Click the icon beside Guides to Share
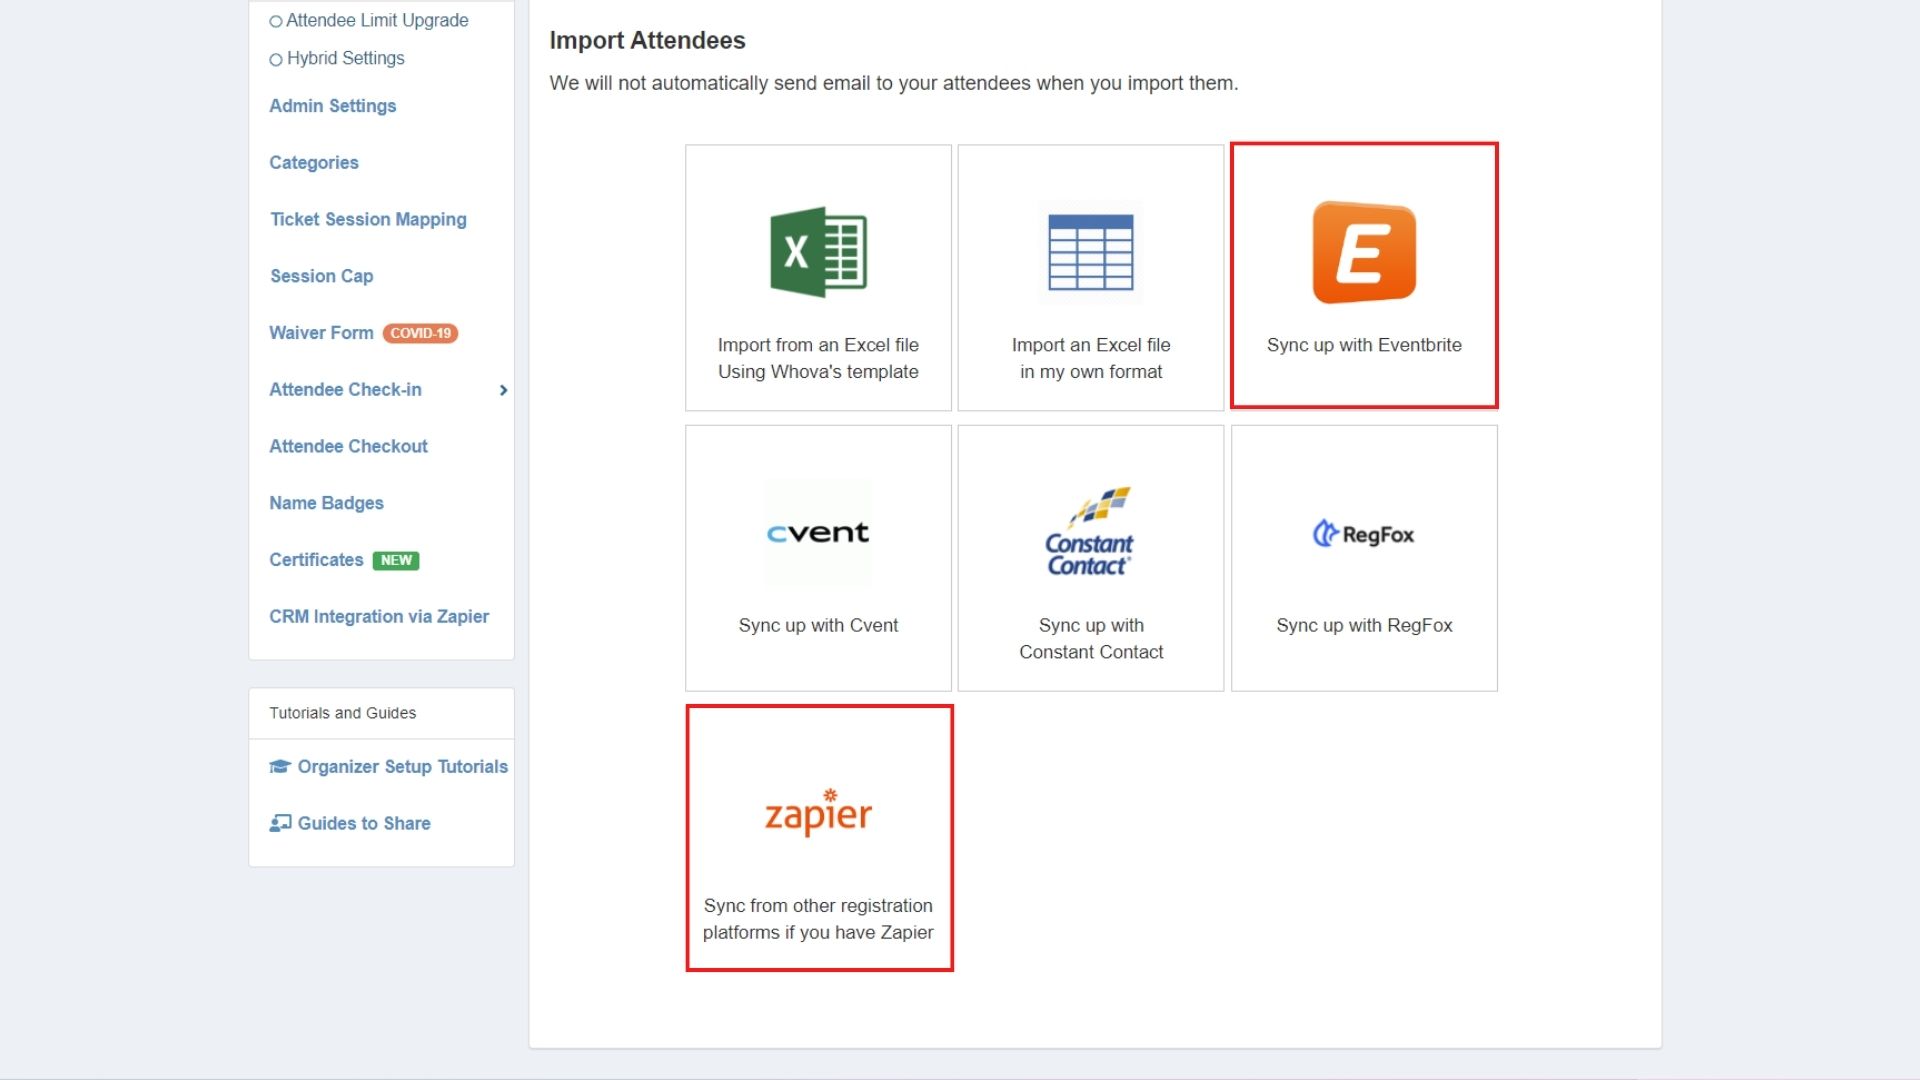This screenshot has height=1080, width=1920. tap(280, 823)
